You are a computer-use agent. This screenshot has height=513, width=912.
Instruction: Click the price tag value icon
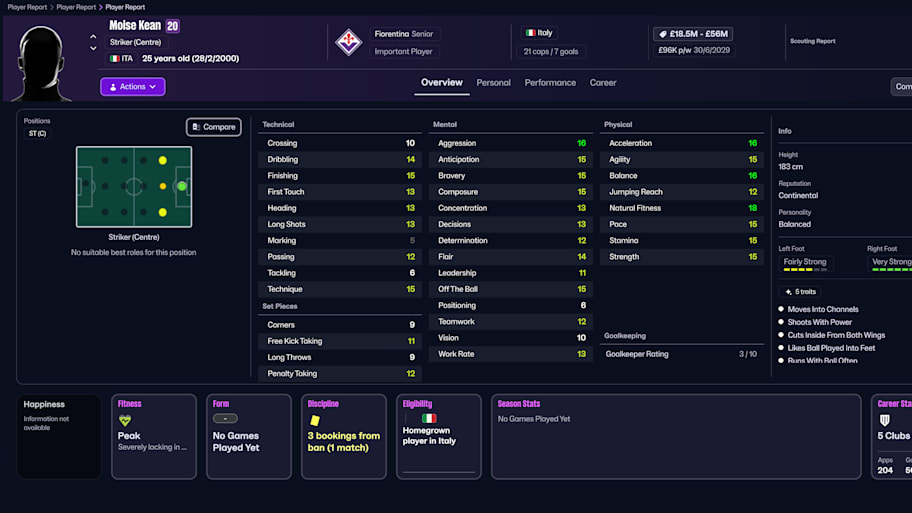click(662, 34)
